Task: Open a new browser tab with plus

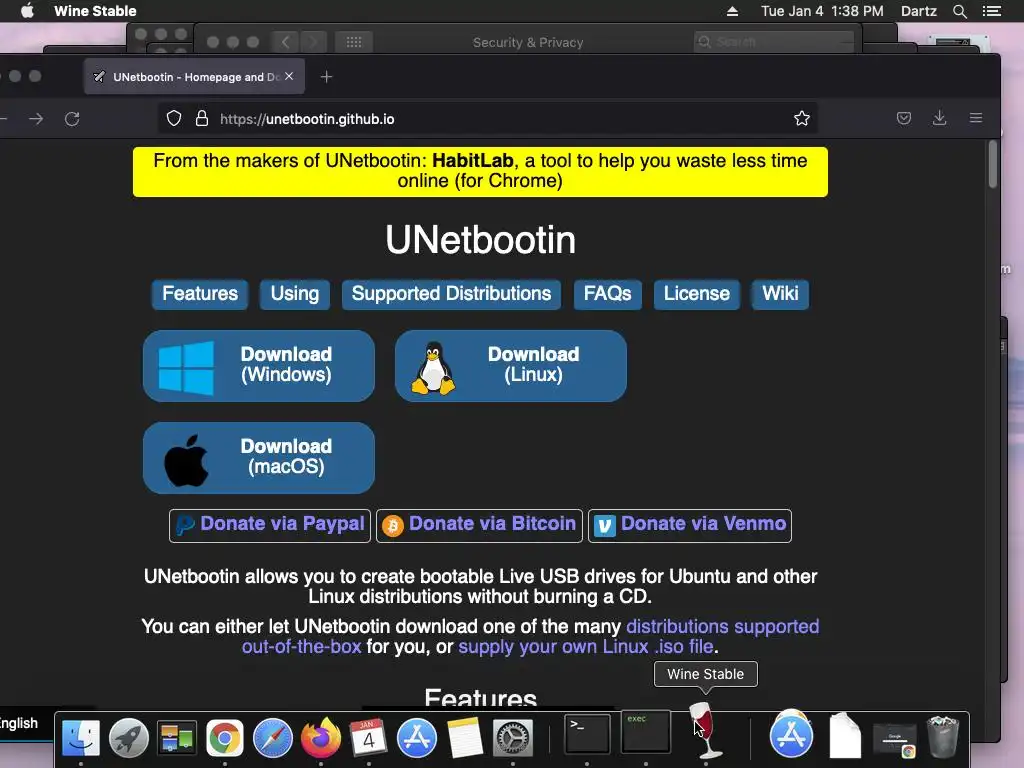Action: pos(327,77)
